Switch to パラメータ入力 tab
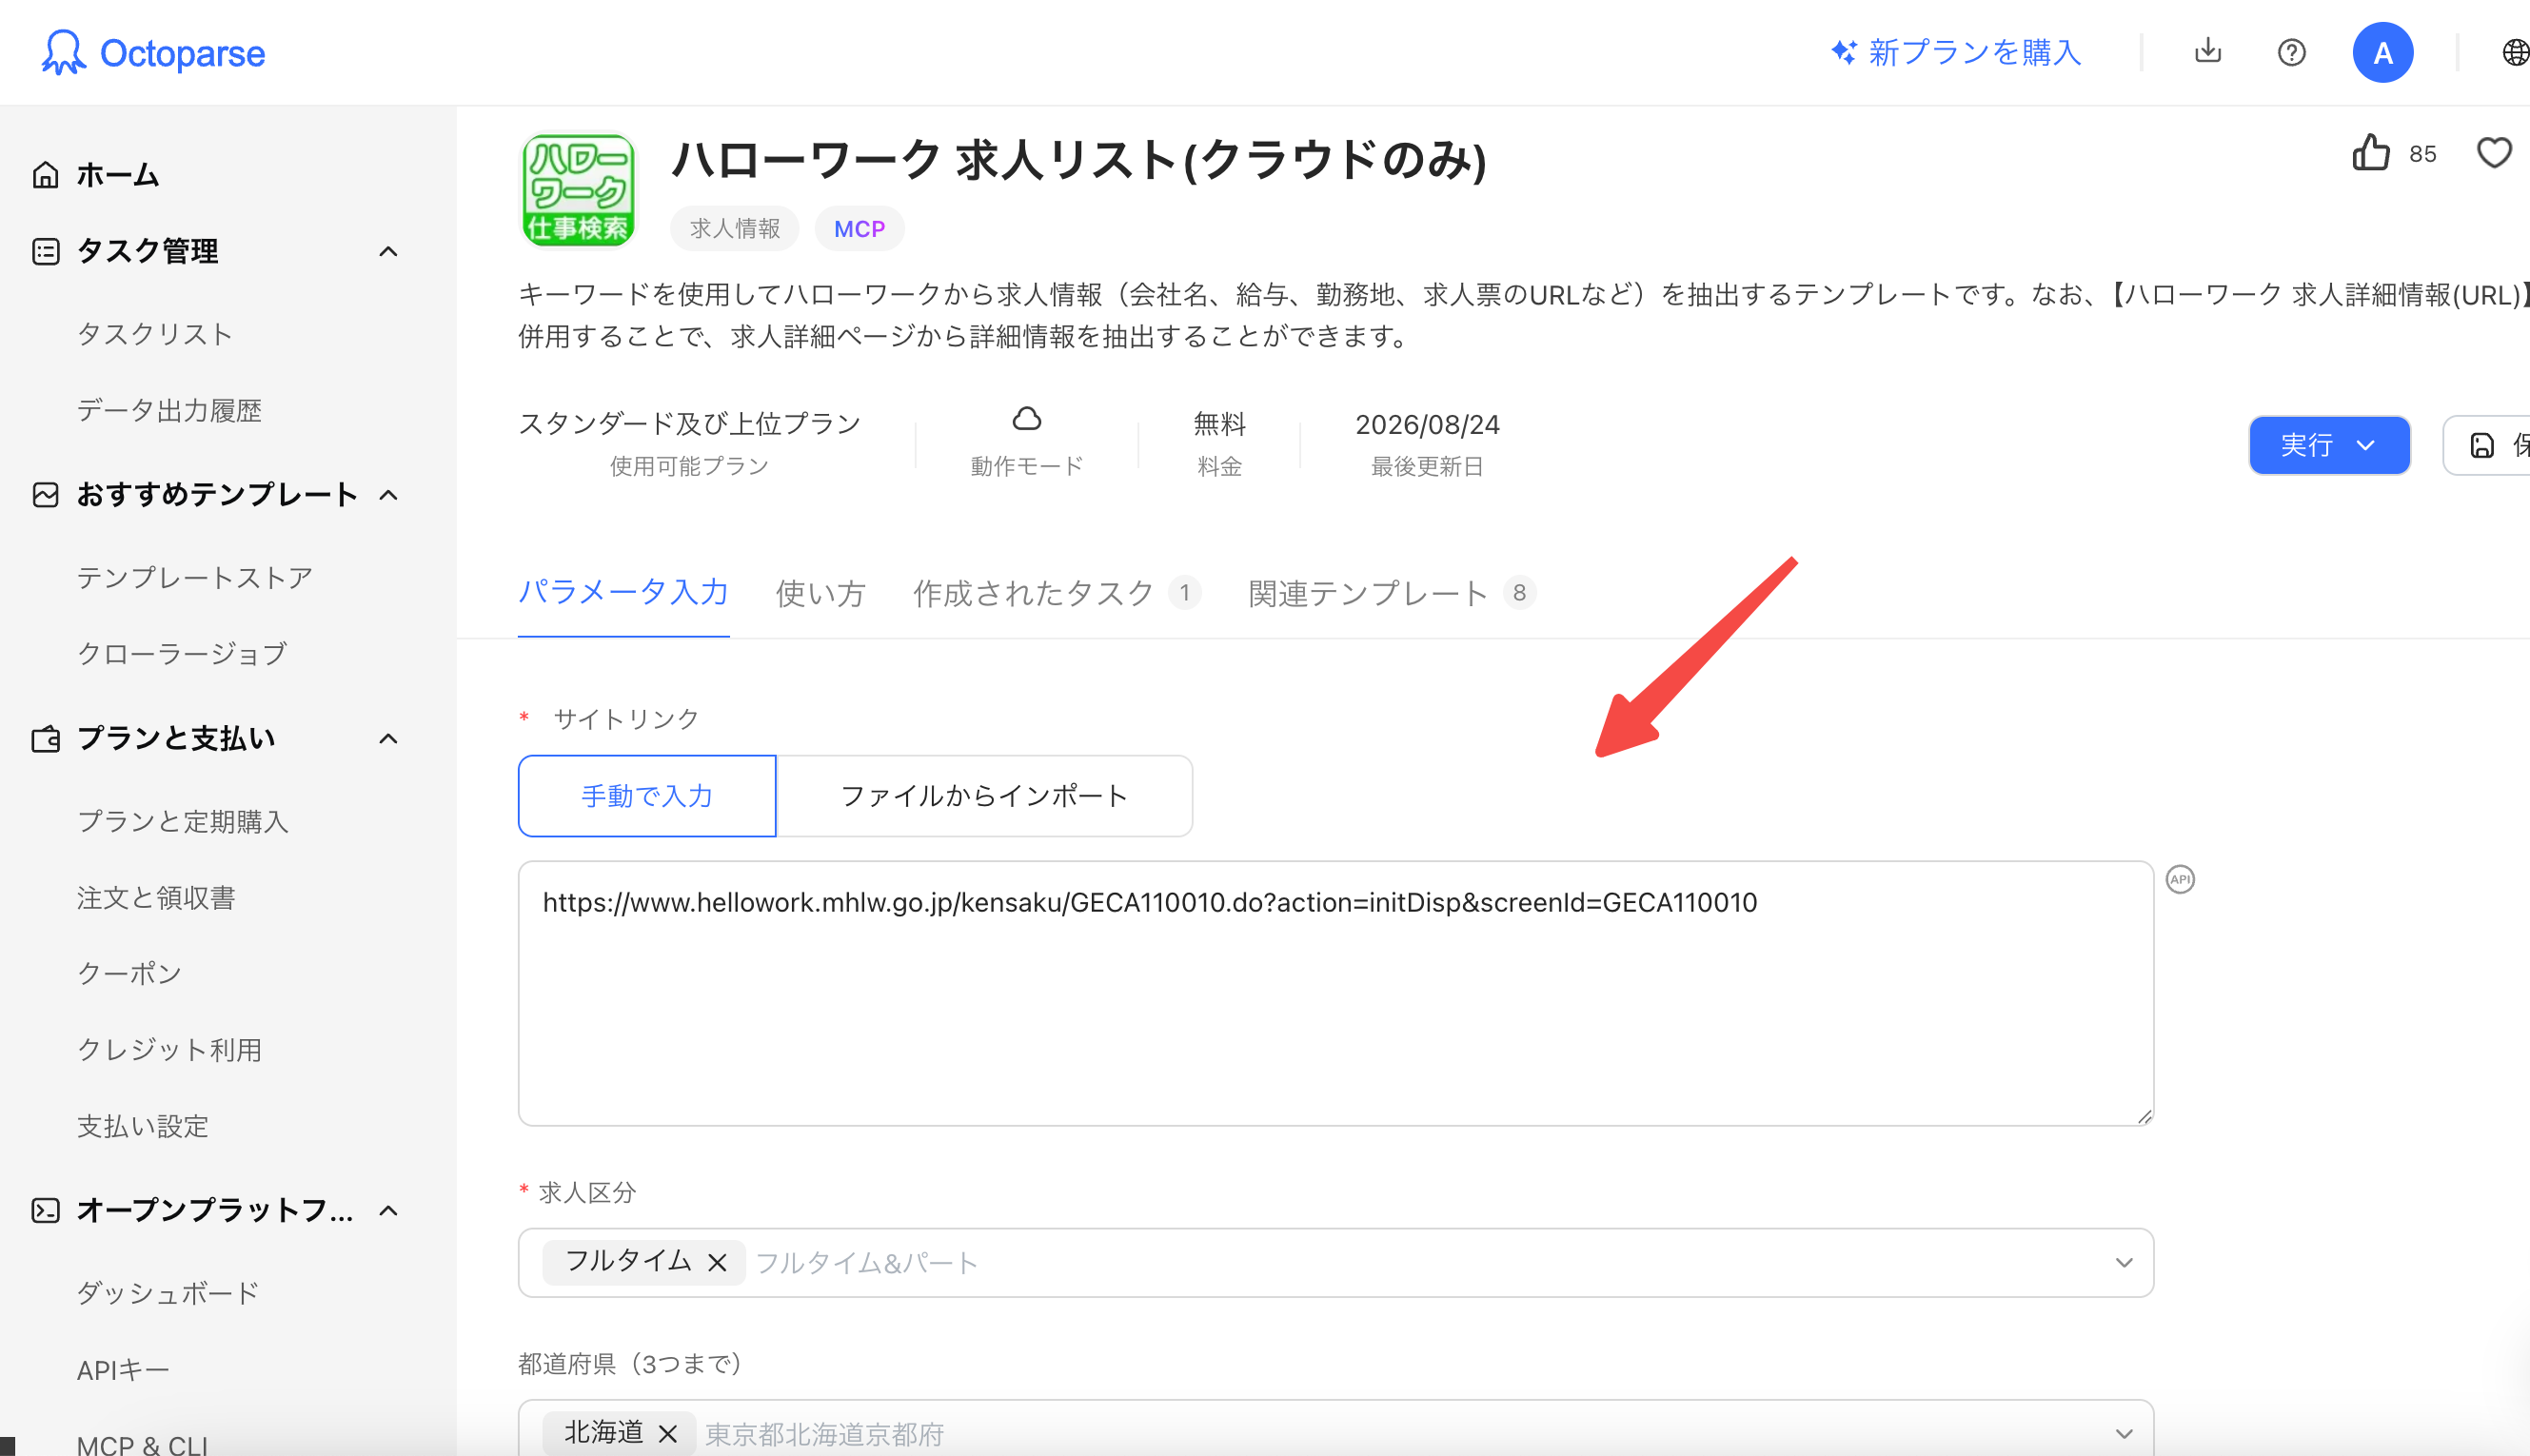Image resolution: width=2530 pixels, height=1456 pixels. pos(623,593)
